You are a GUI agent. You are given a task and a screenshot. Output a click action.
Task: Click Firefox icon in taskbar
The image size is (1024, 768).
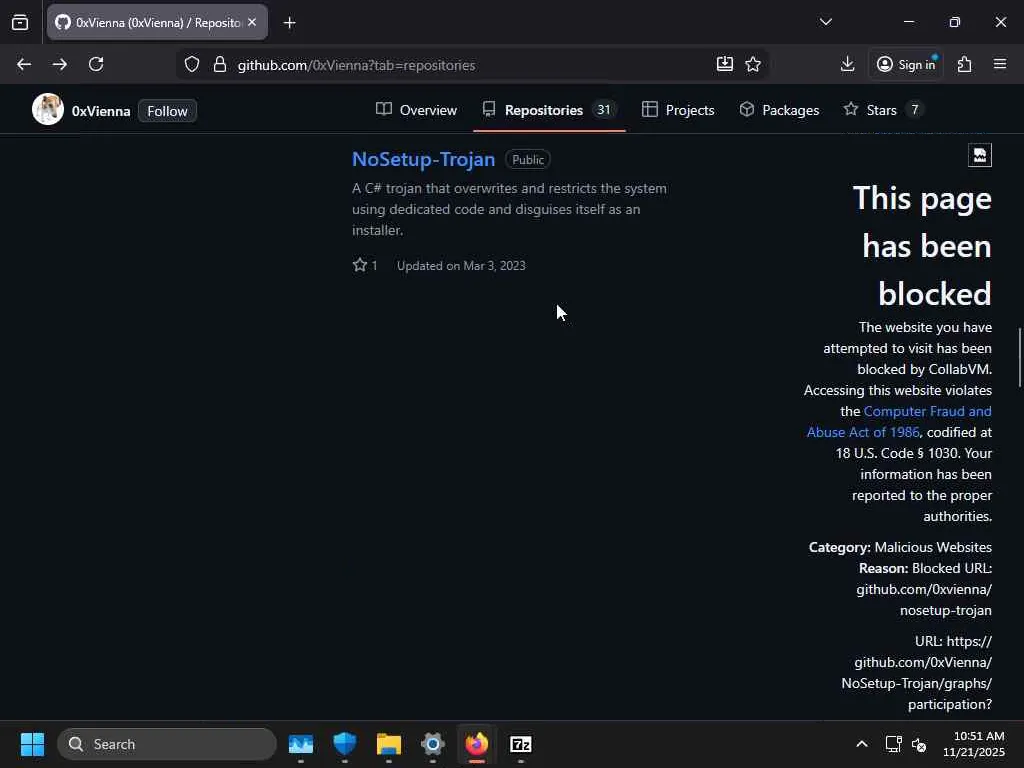[x=477, y=744]
